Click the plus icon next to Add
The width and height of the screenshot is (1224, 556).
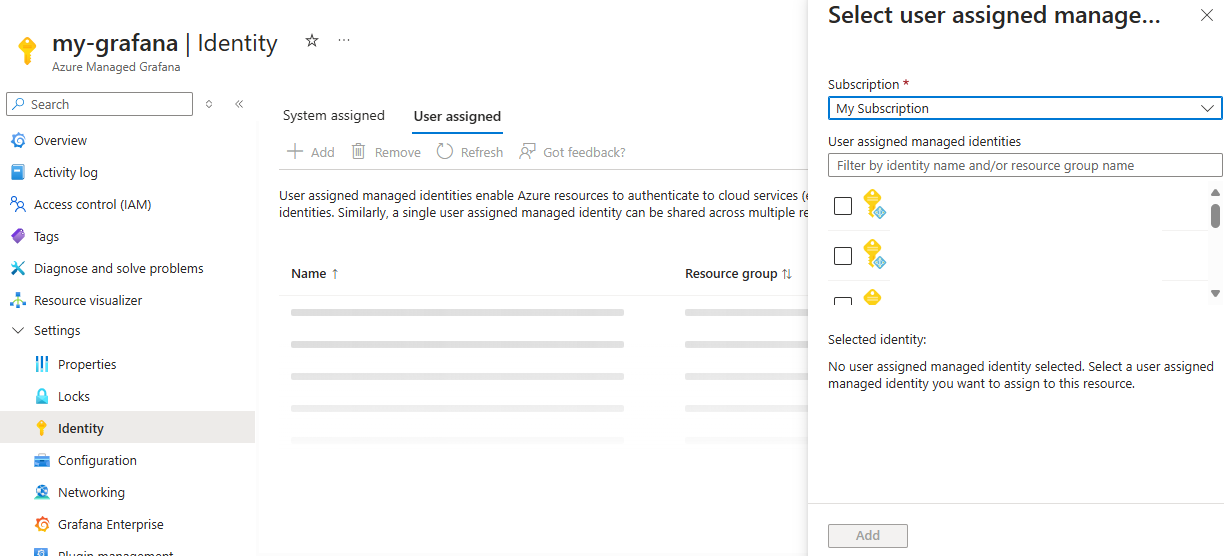(295, 152)
